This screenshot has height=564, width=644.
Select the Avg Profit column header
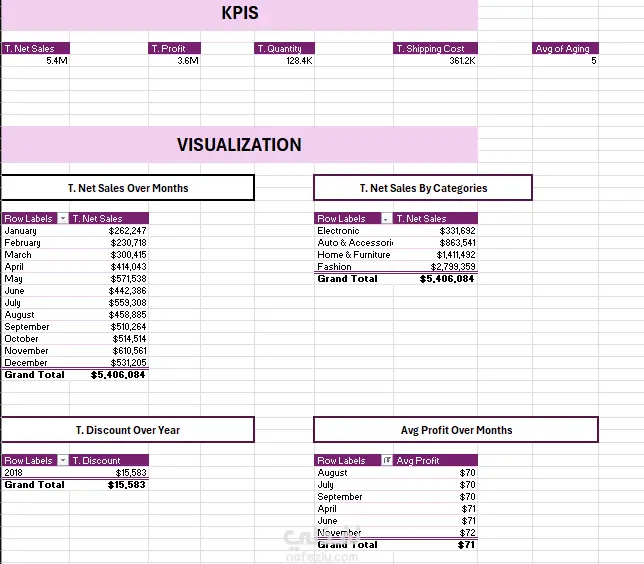coord(435,460)
